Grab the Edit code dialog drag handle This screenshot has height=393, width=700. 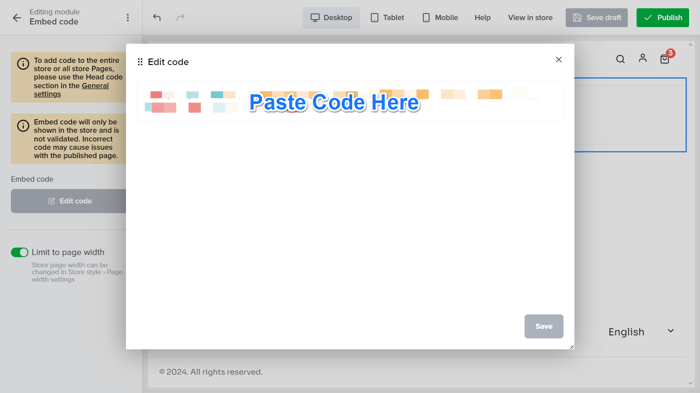point(140,62)
